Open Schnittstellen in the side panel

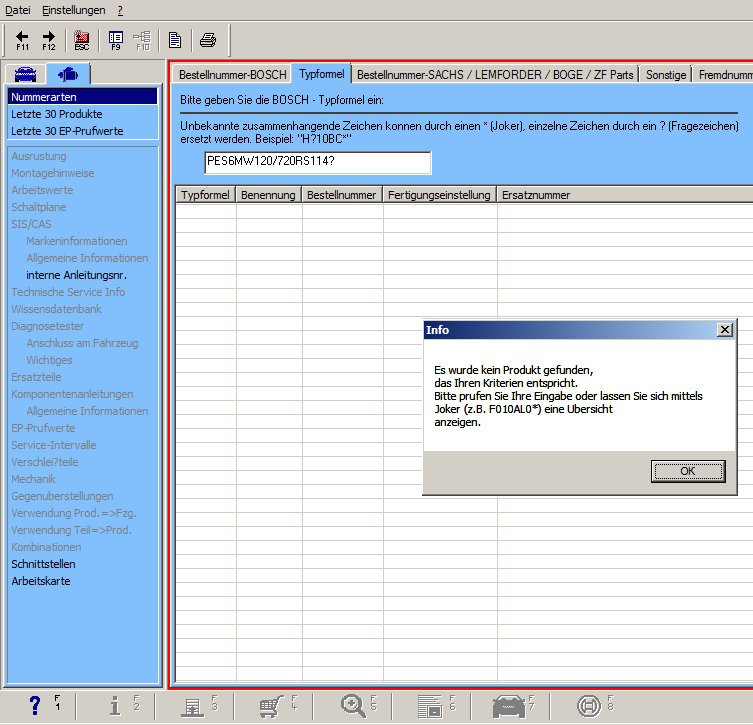coord(43,564)
